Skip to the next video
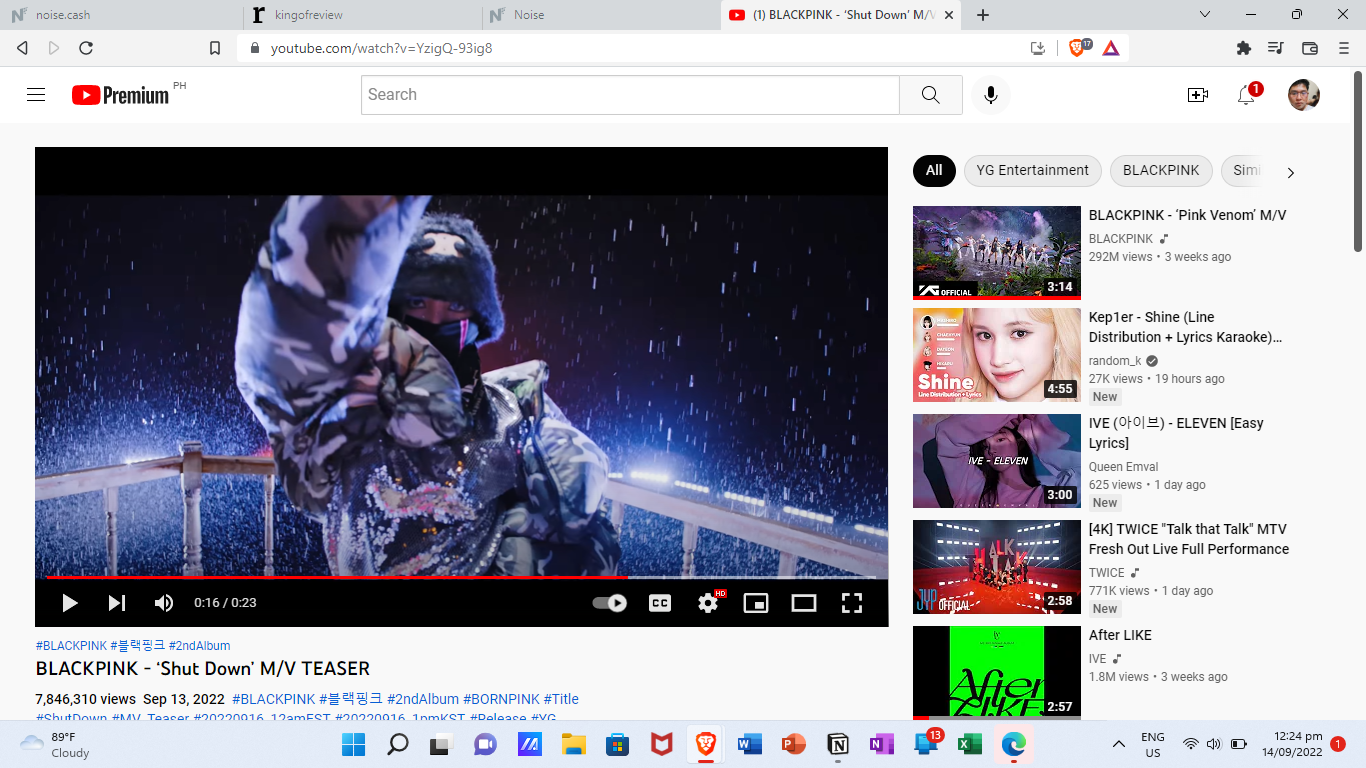Screen dimensions: 1366x768 click(117, 603)
